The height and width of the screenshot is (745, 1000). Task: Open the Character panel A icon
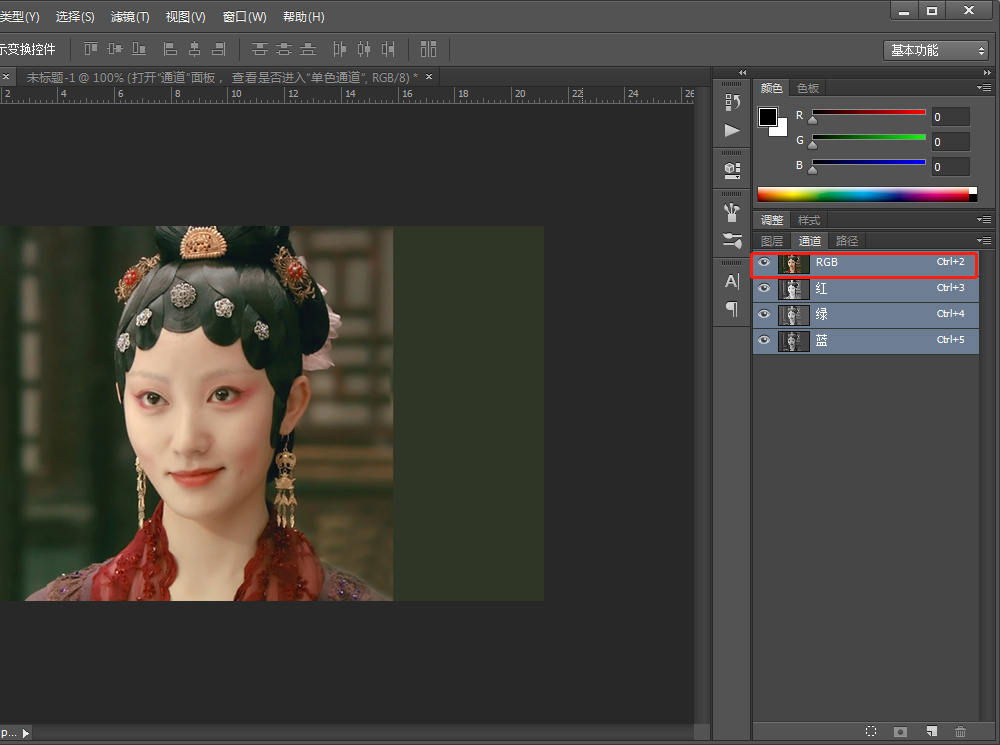[732, 281]
